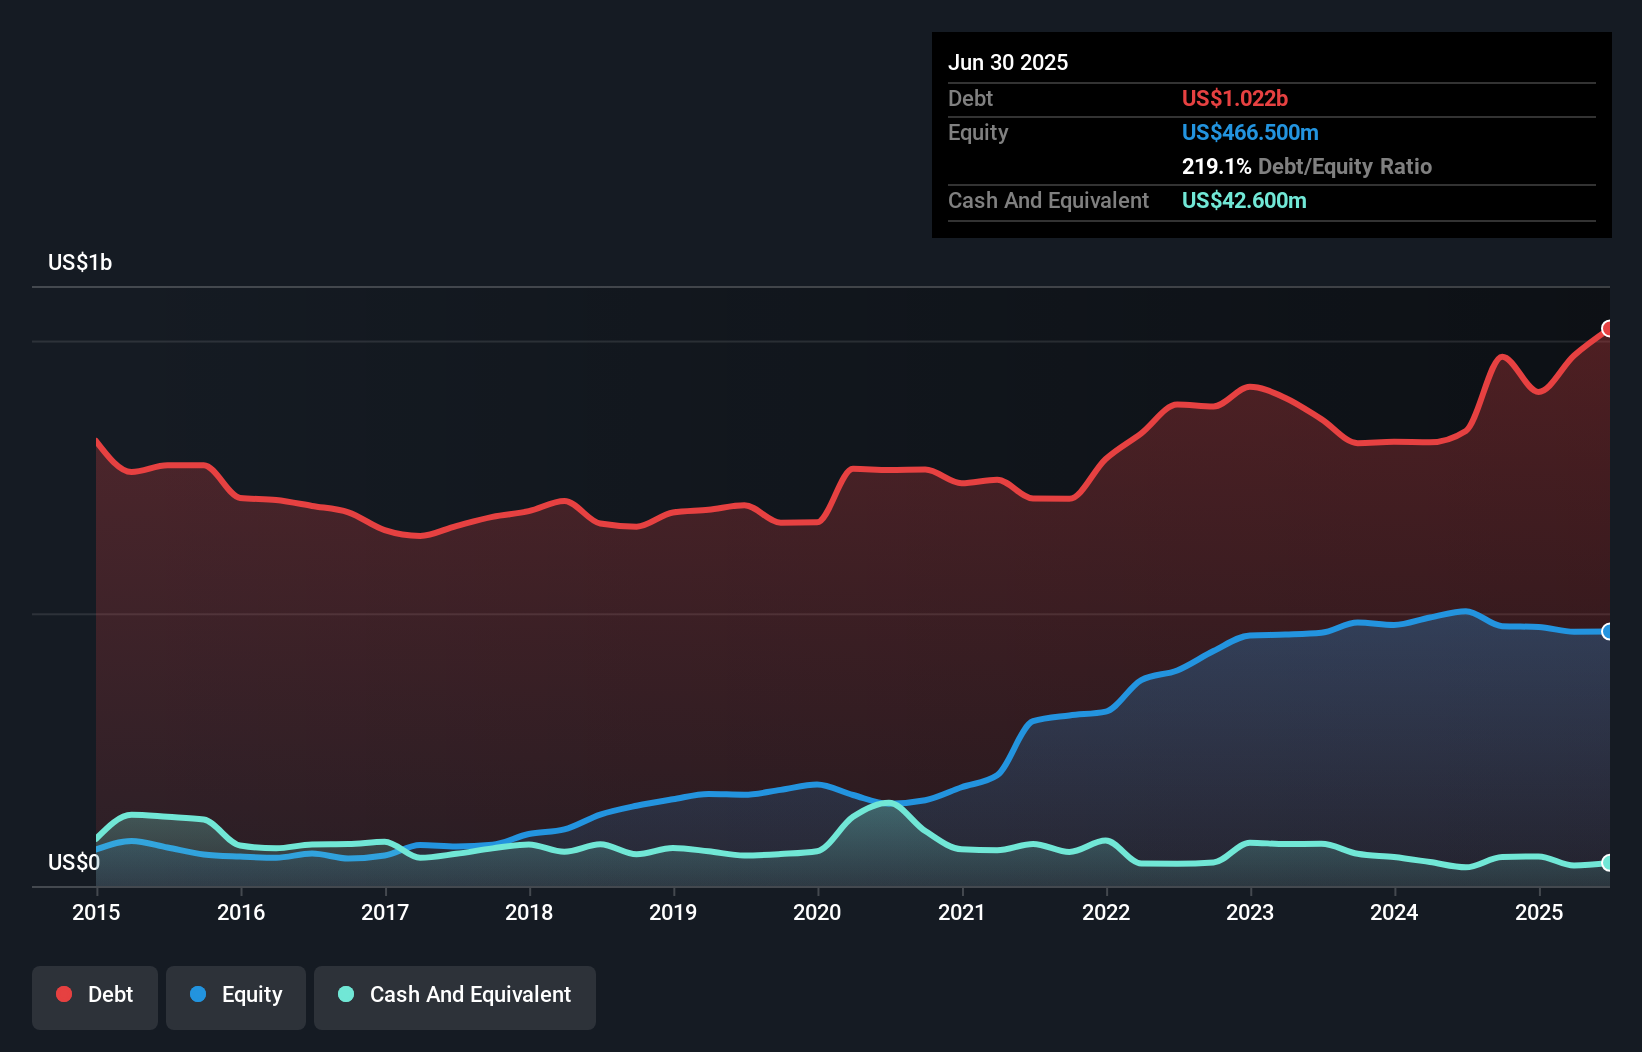1642x1052 pixels.
Task: Click the 2025 x-axis label
Action: pos(1539,912)
